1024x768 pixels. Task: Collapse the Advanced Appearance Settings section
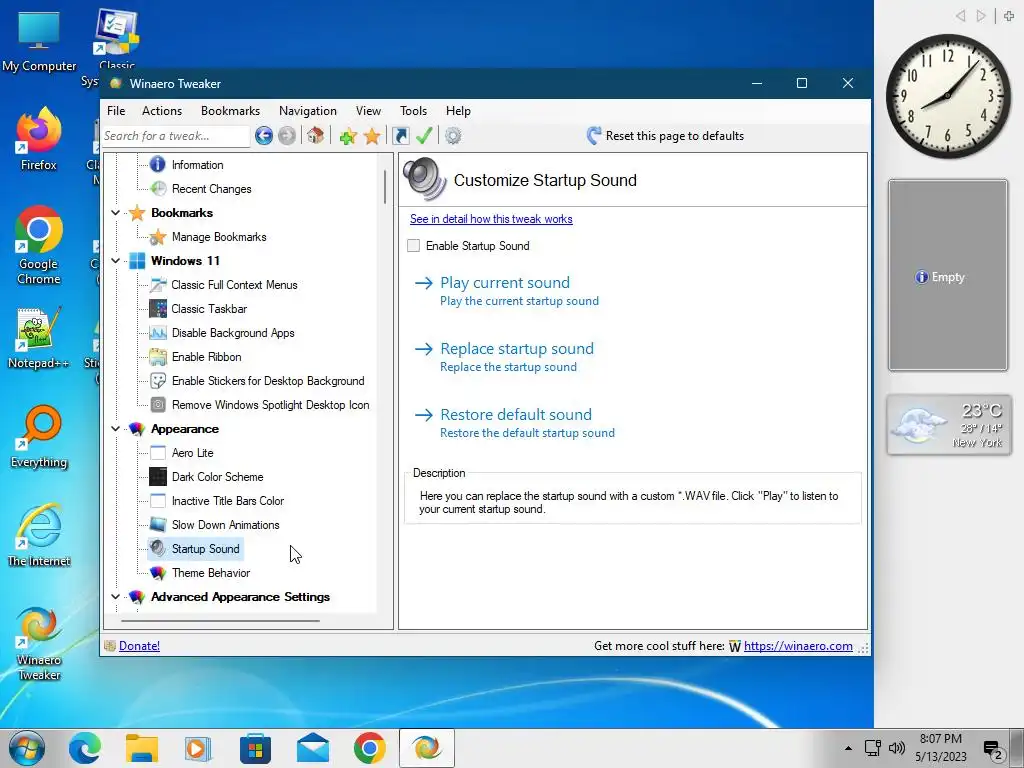tap(116, 597)
